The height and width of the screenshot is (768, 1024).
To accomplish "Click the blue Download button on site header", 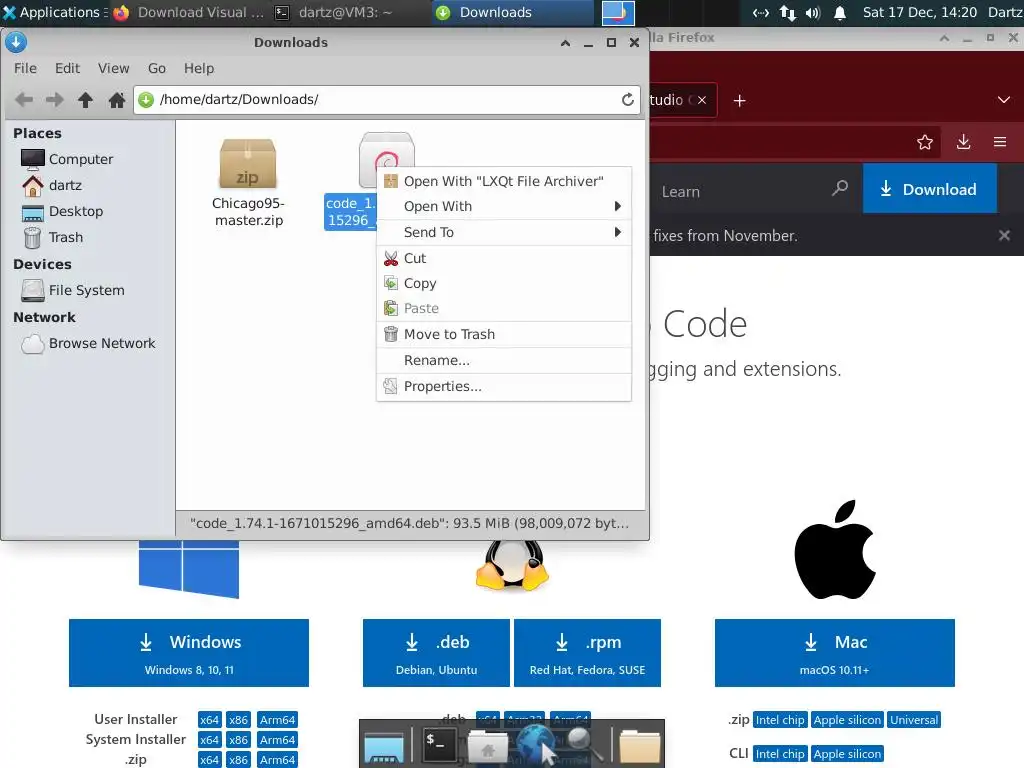I will click(929, 189).
